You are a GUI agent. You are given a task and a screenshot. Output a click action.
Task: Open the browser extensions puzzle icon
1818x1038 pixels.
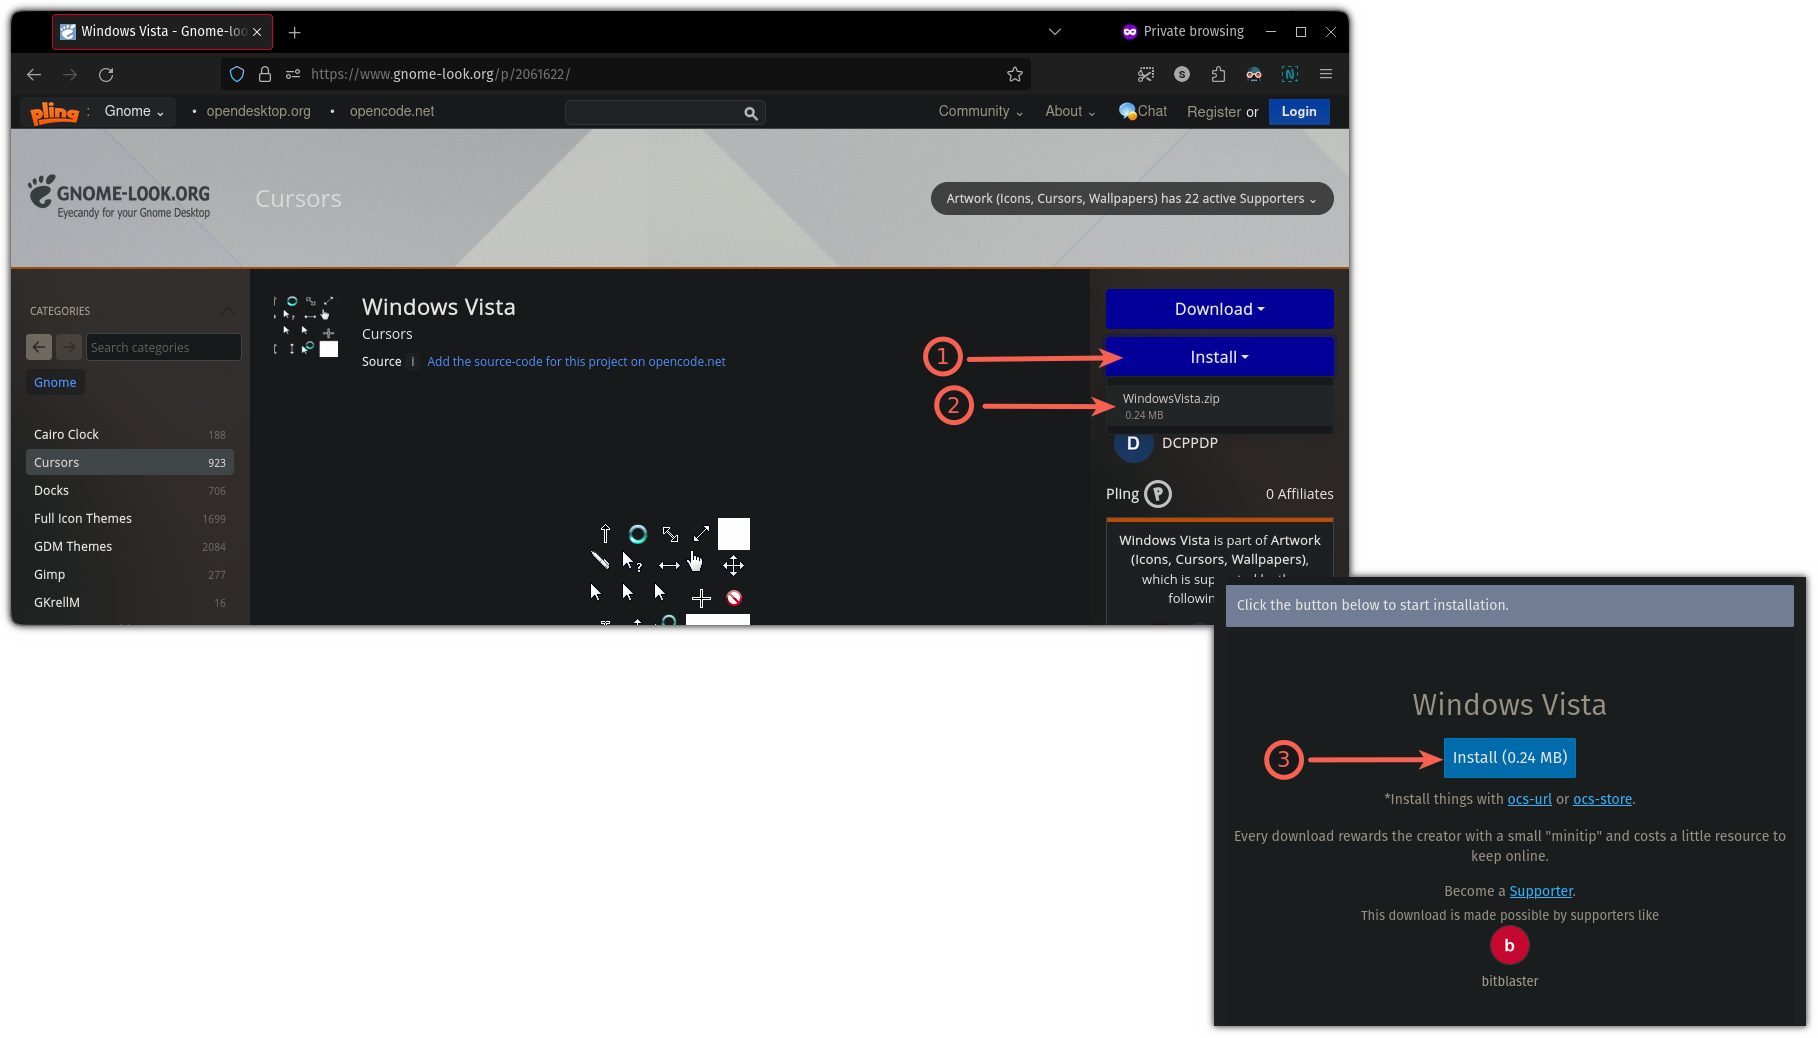pos(1217,74)
